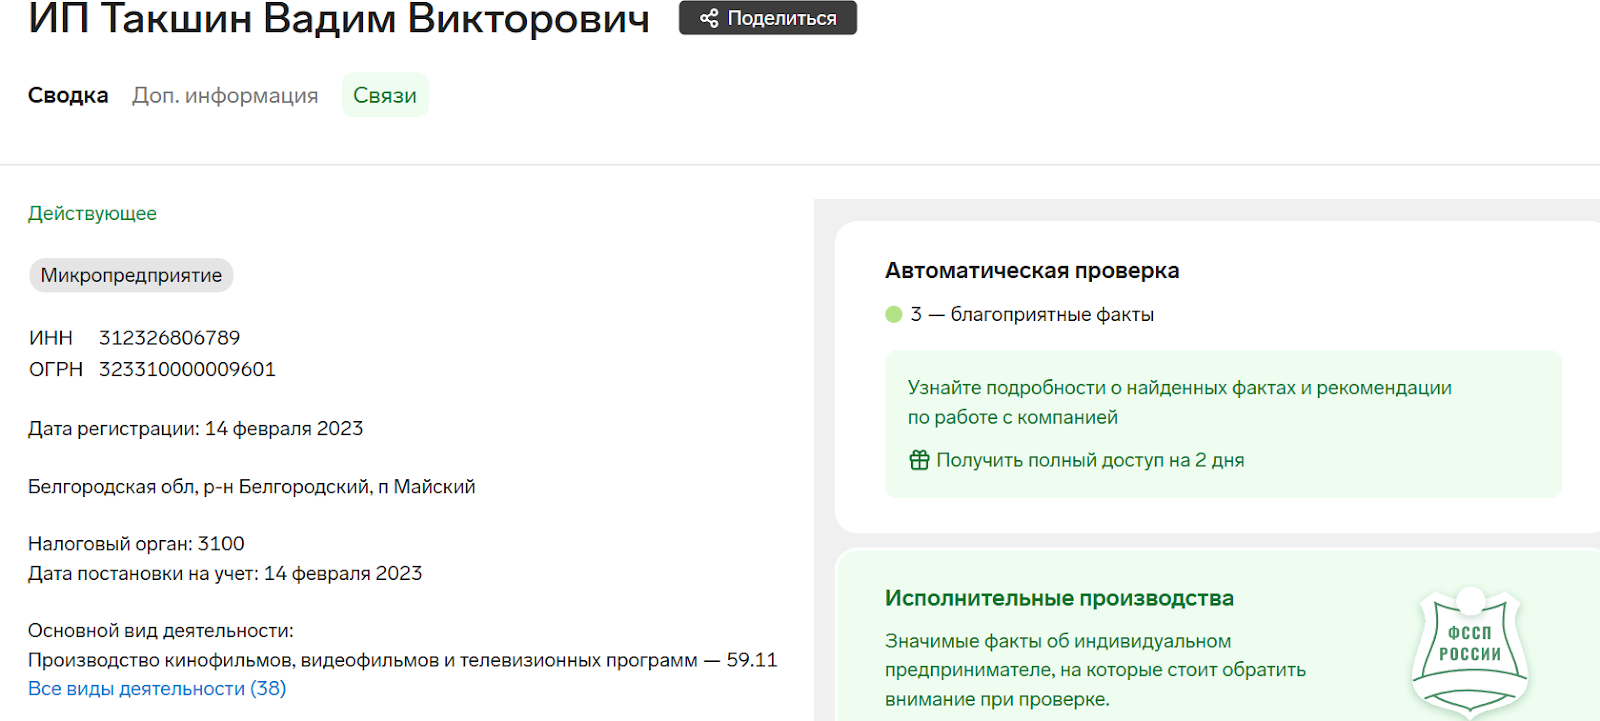Click the Белгородская обл address line

(251, 487)
